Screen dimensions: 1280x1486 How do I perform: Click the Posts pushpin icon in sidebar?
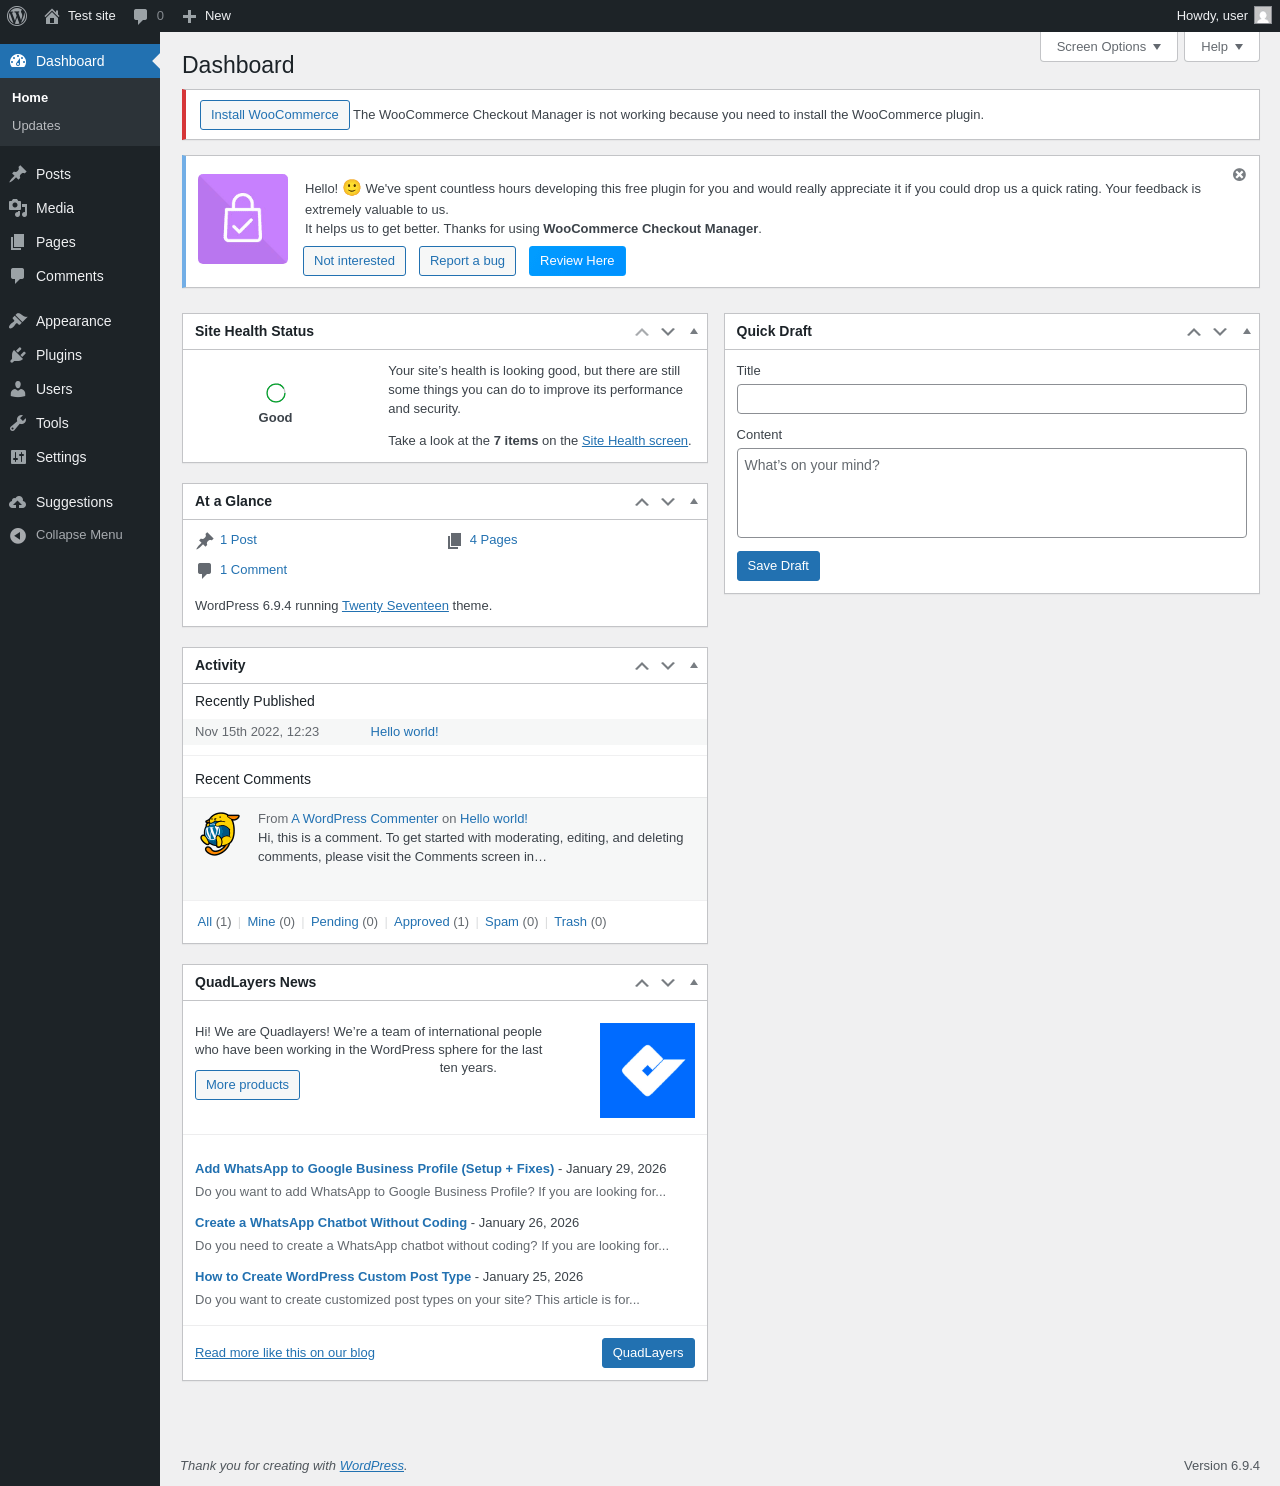(x=18, y=174)
